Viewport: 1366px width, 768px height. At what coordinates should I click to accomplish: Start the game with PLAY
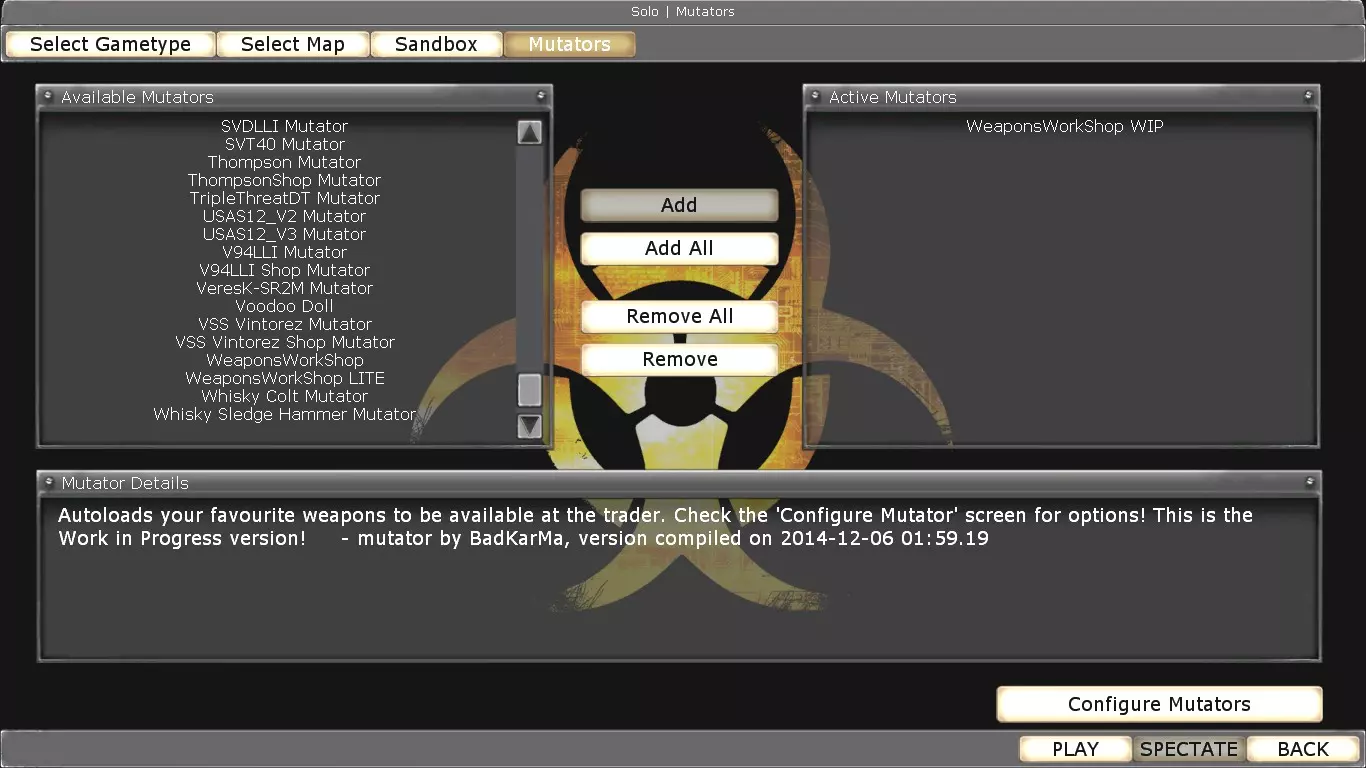1075,749
